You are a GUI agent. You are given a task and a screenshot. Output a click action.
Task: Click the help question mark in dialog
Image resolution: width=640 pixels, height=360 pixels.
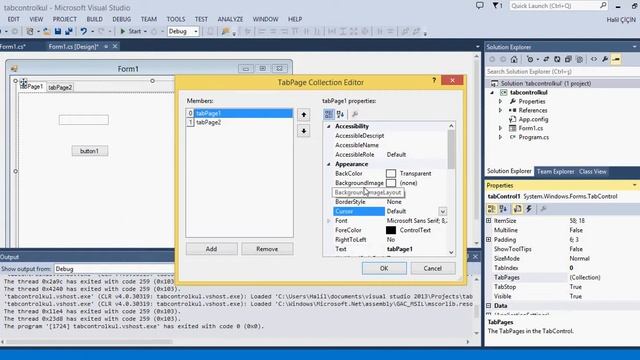(x=434, y=80)
